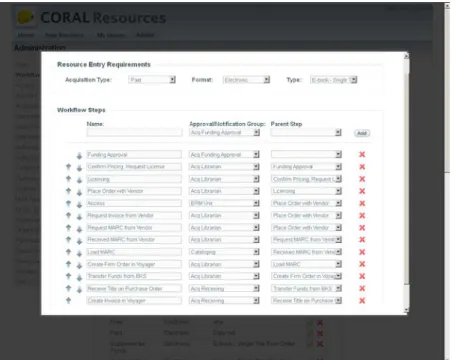The width and height of the screenshot is (453, 360).
Task: Delete the Request Invoice from Vendor step
Action: (362, 216)
